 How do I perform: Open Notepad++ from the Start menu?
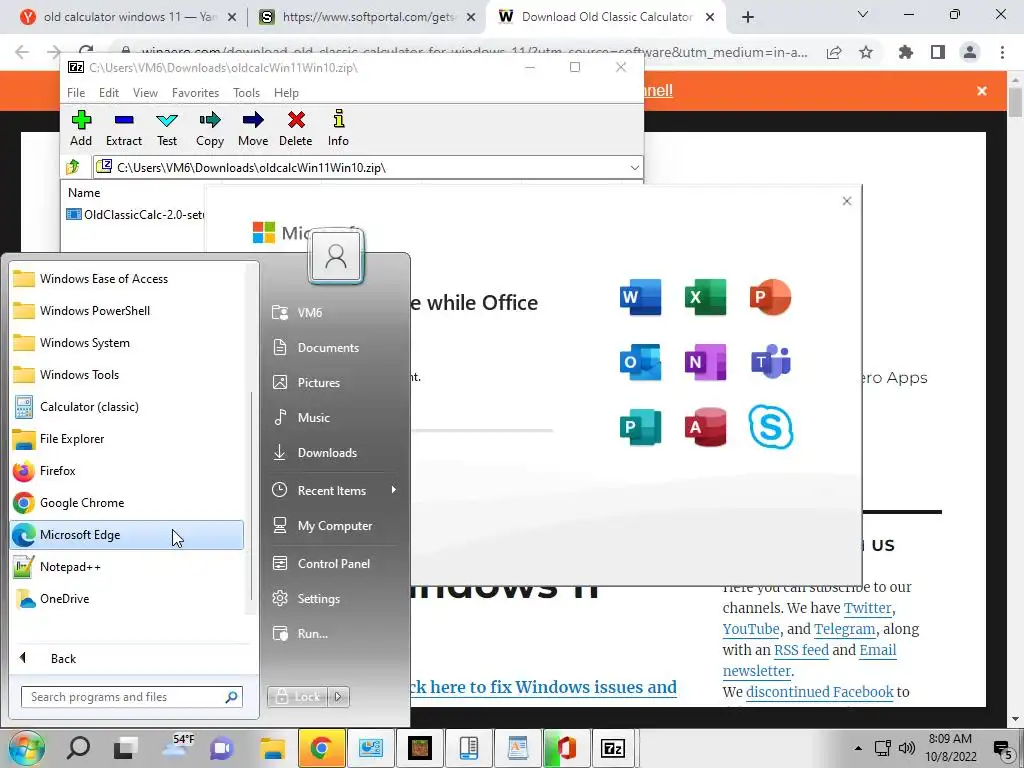coord(127,567)
